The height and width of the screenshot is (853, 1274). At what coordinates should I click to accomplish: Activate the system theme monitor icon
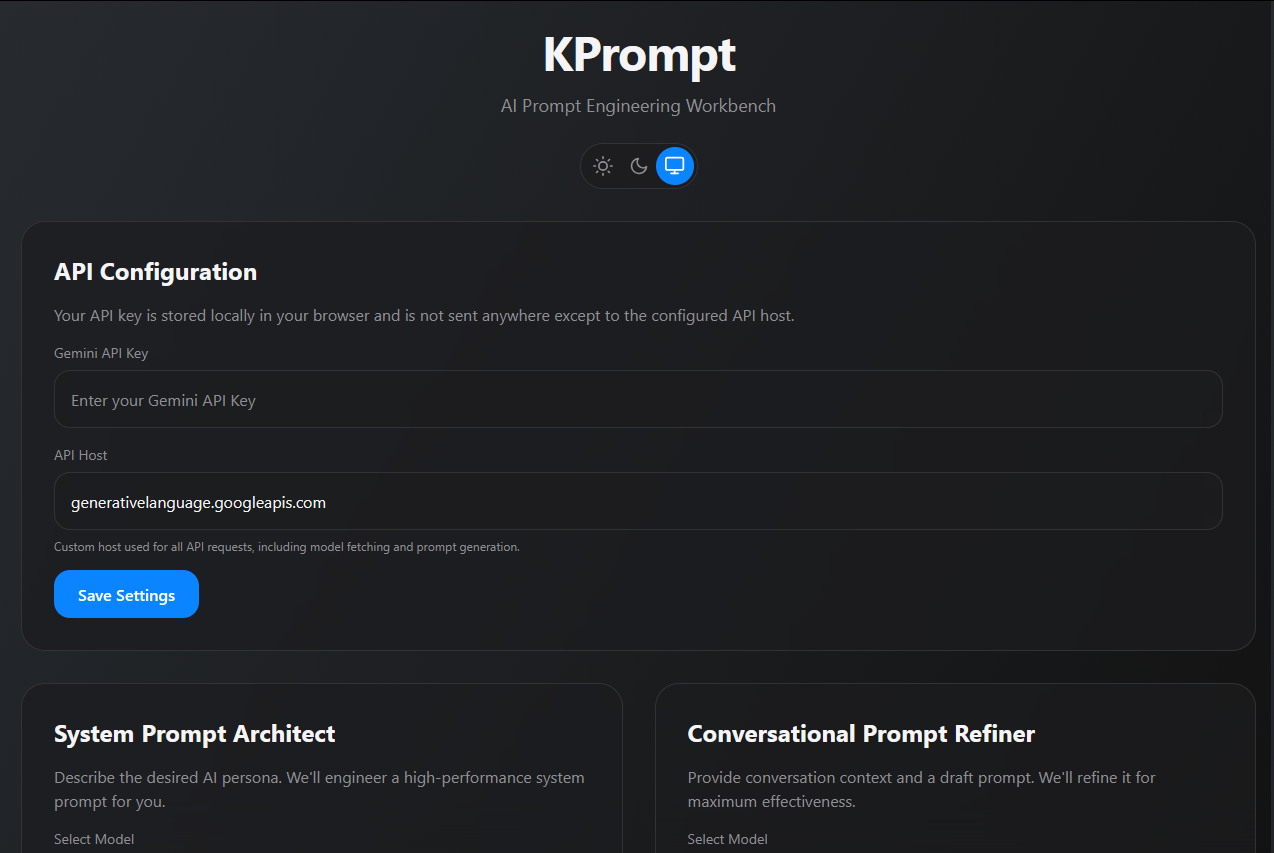coord(675,165)
